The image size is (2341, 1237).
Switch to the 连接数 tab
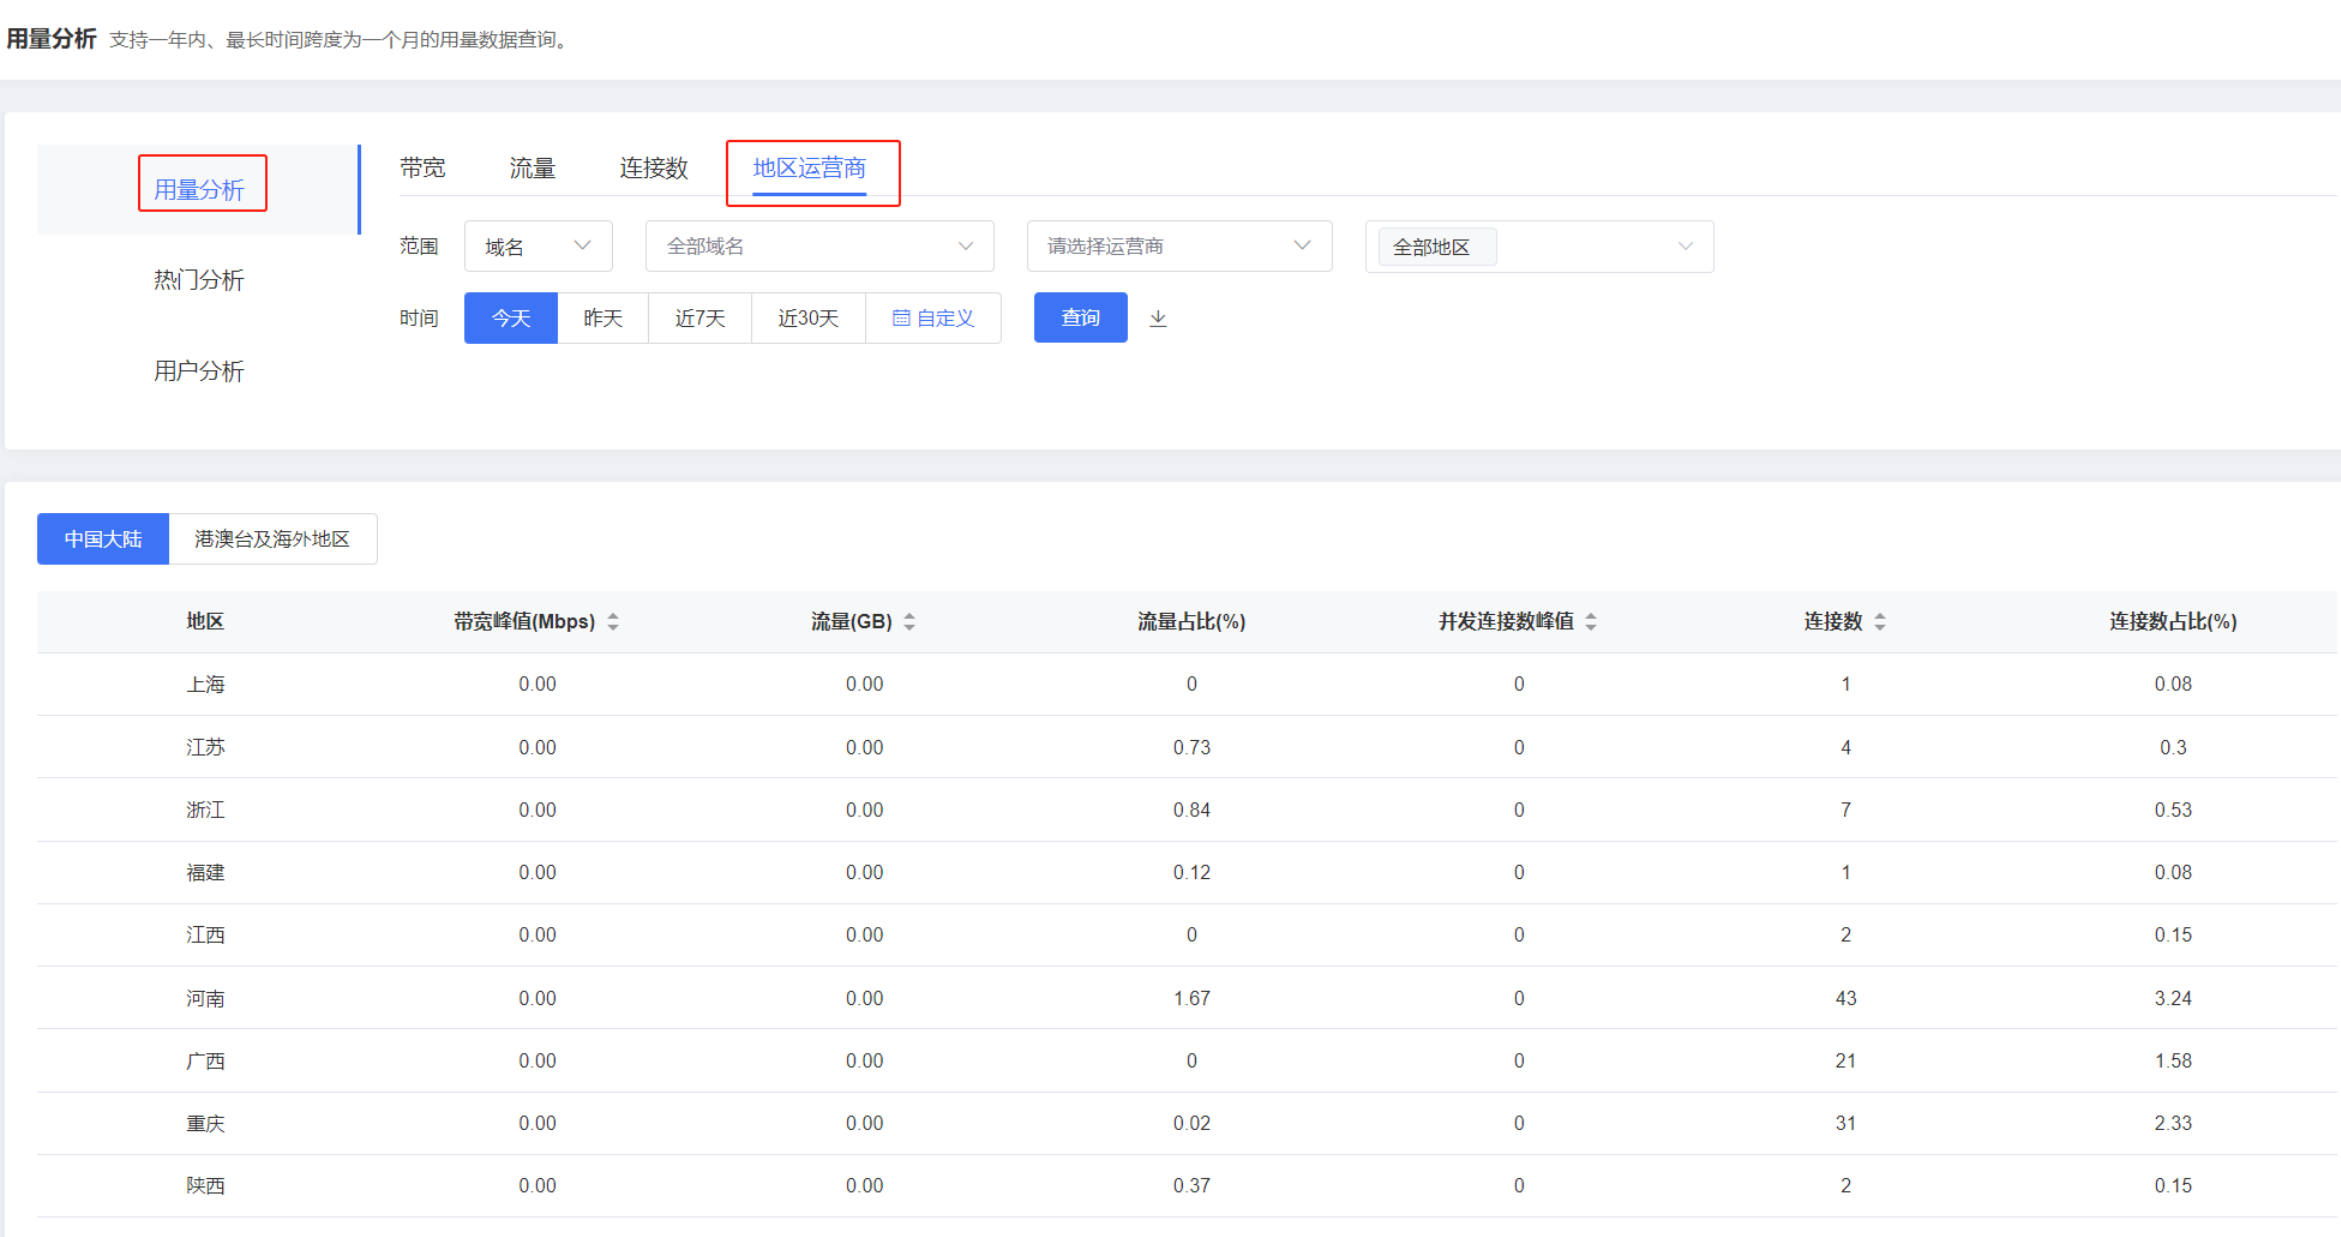pyautogui.click(x=653, y=167)
